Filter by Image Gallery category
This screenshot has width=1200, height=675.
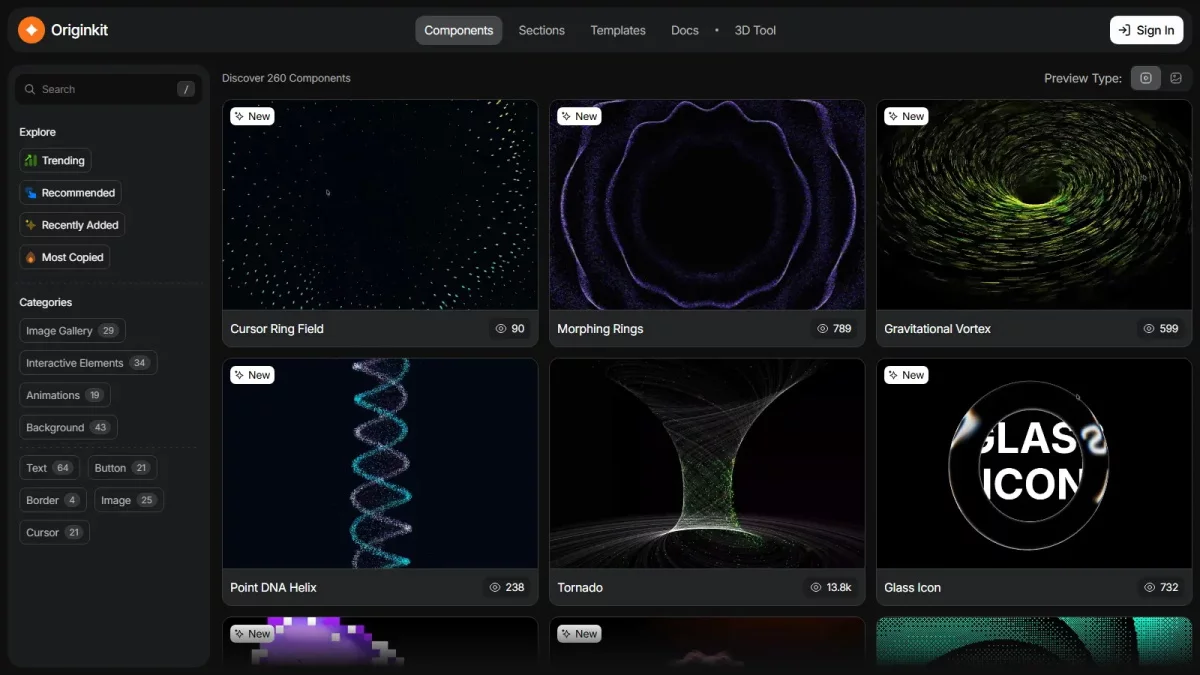click(72, 331)
